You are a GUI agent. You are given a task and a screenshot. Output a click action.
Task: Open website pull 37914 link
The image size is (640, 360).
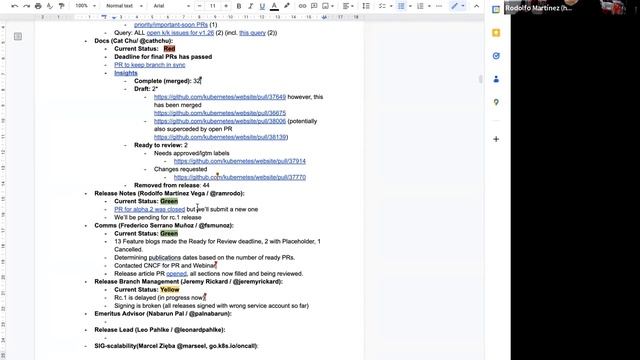[x=240, y=161]
